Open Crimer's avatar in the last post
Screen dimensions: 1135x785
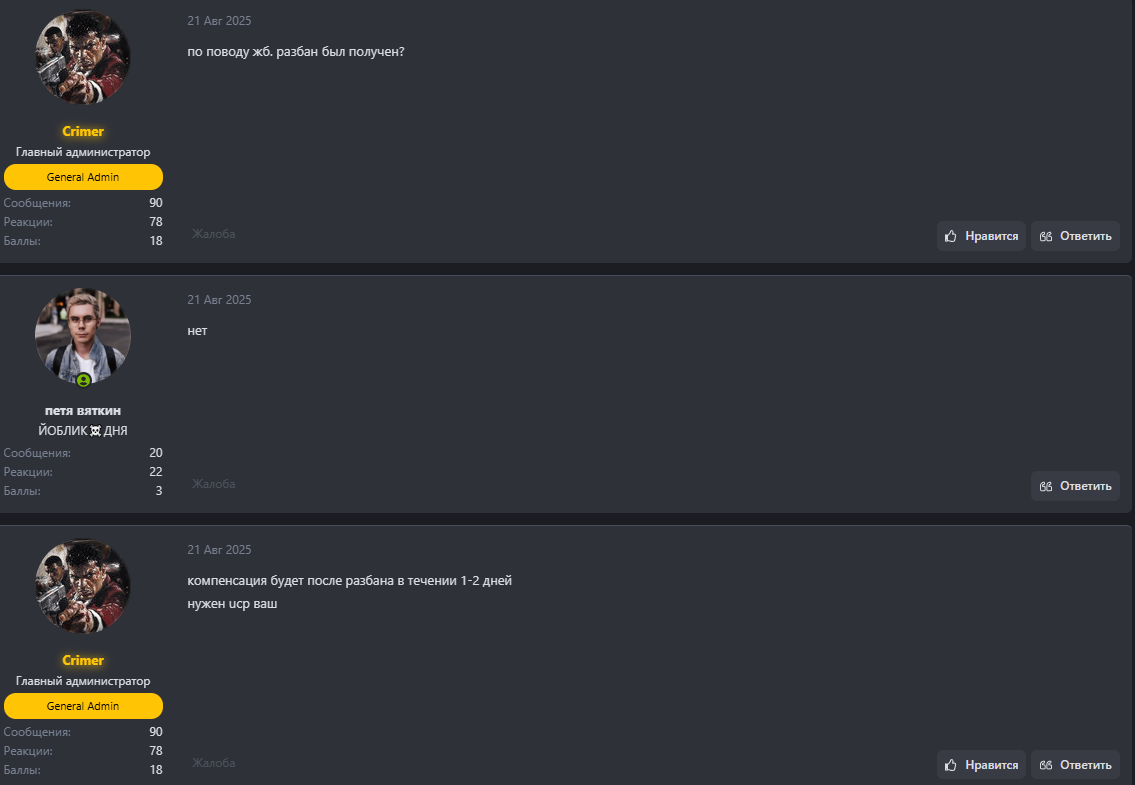83,586
